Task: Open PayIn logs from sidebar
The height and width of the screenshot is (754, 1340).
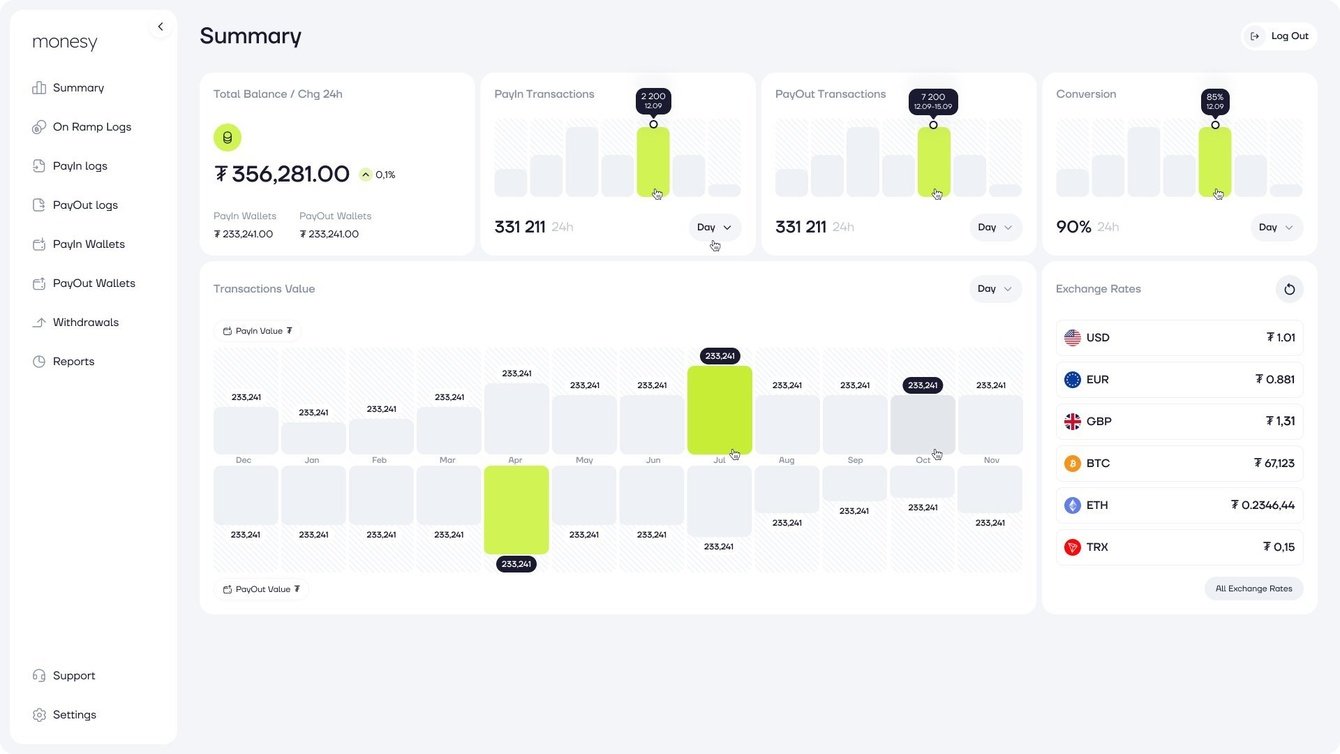Action: (x=80, y=166)
